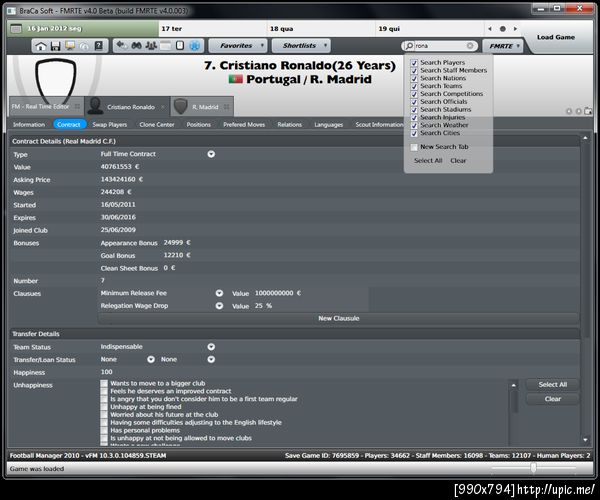Open the first Transfer/Loan Status dropdown
The image size is (600, 500).
(x=151, y=359)
